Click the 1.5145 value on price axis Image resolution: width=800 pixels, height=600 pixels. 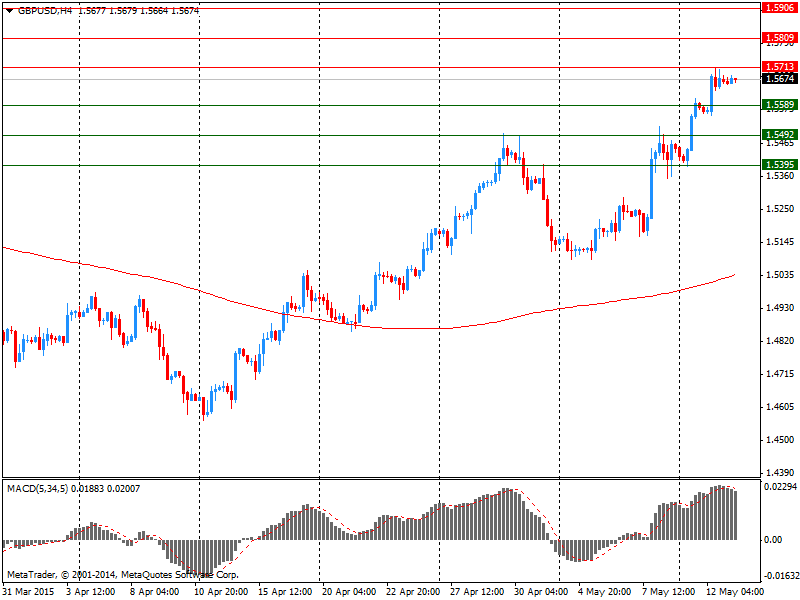pos(780,242)
